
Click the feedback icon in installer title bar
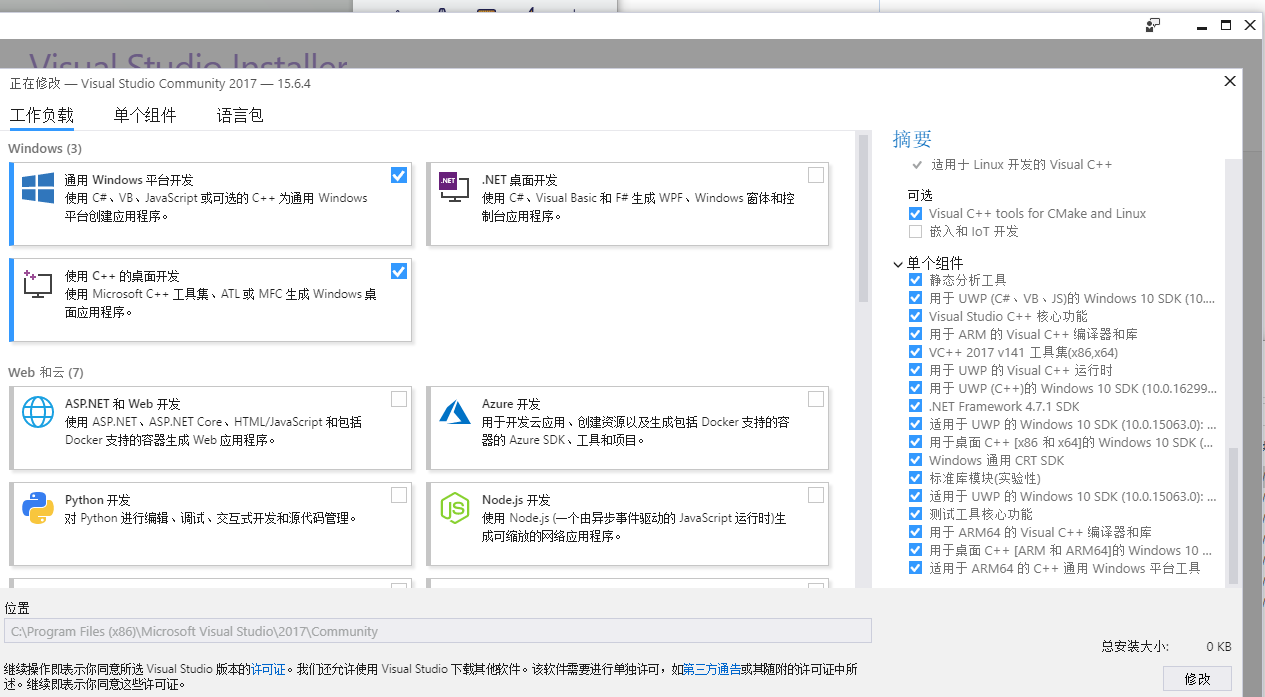[1153, 26]
